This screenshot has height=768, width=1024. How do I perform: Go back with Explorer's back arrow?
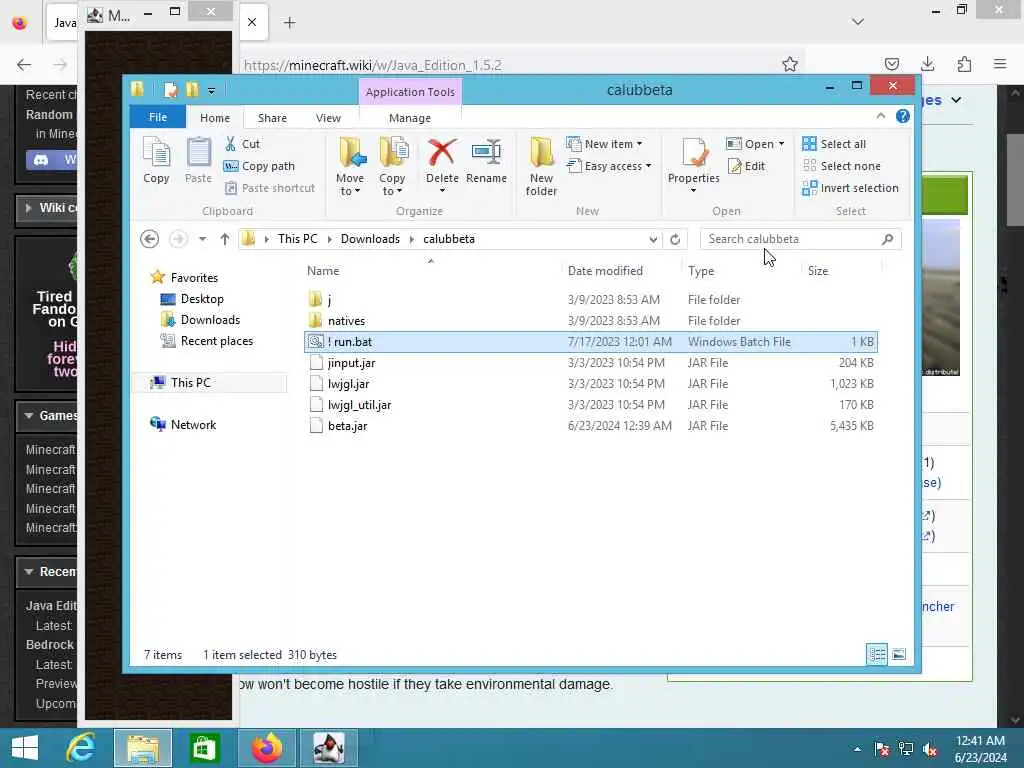click(x=150, y=239)
